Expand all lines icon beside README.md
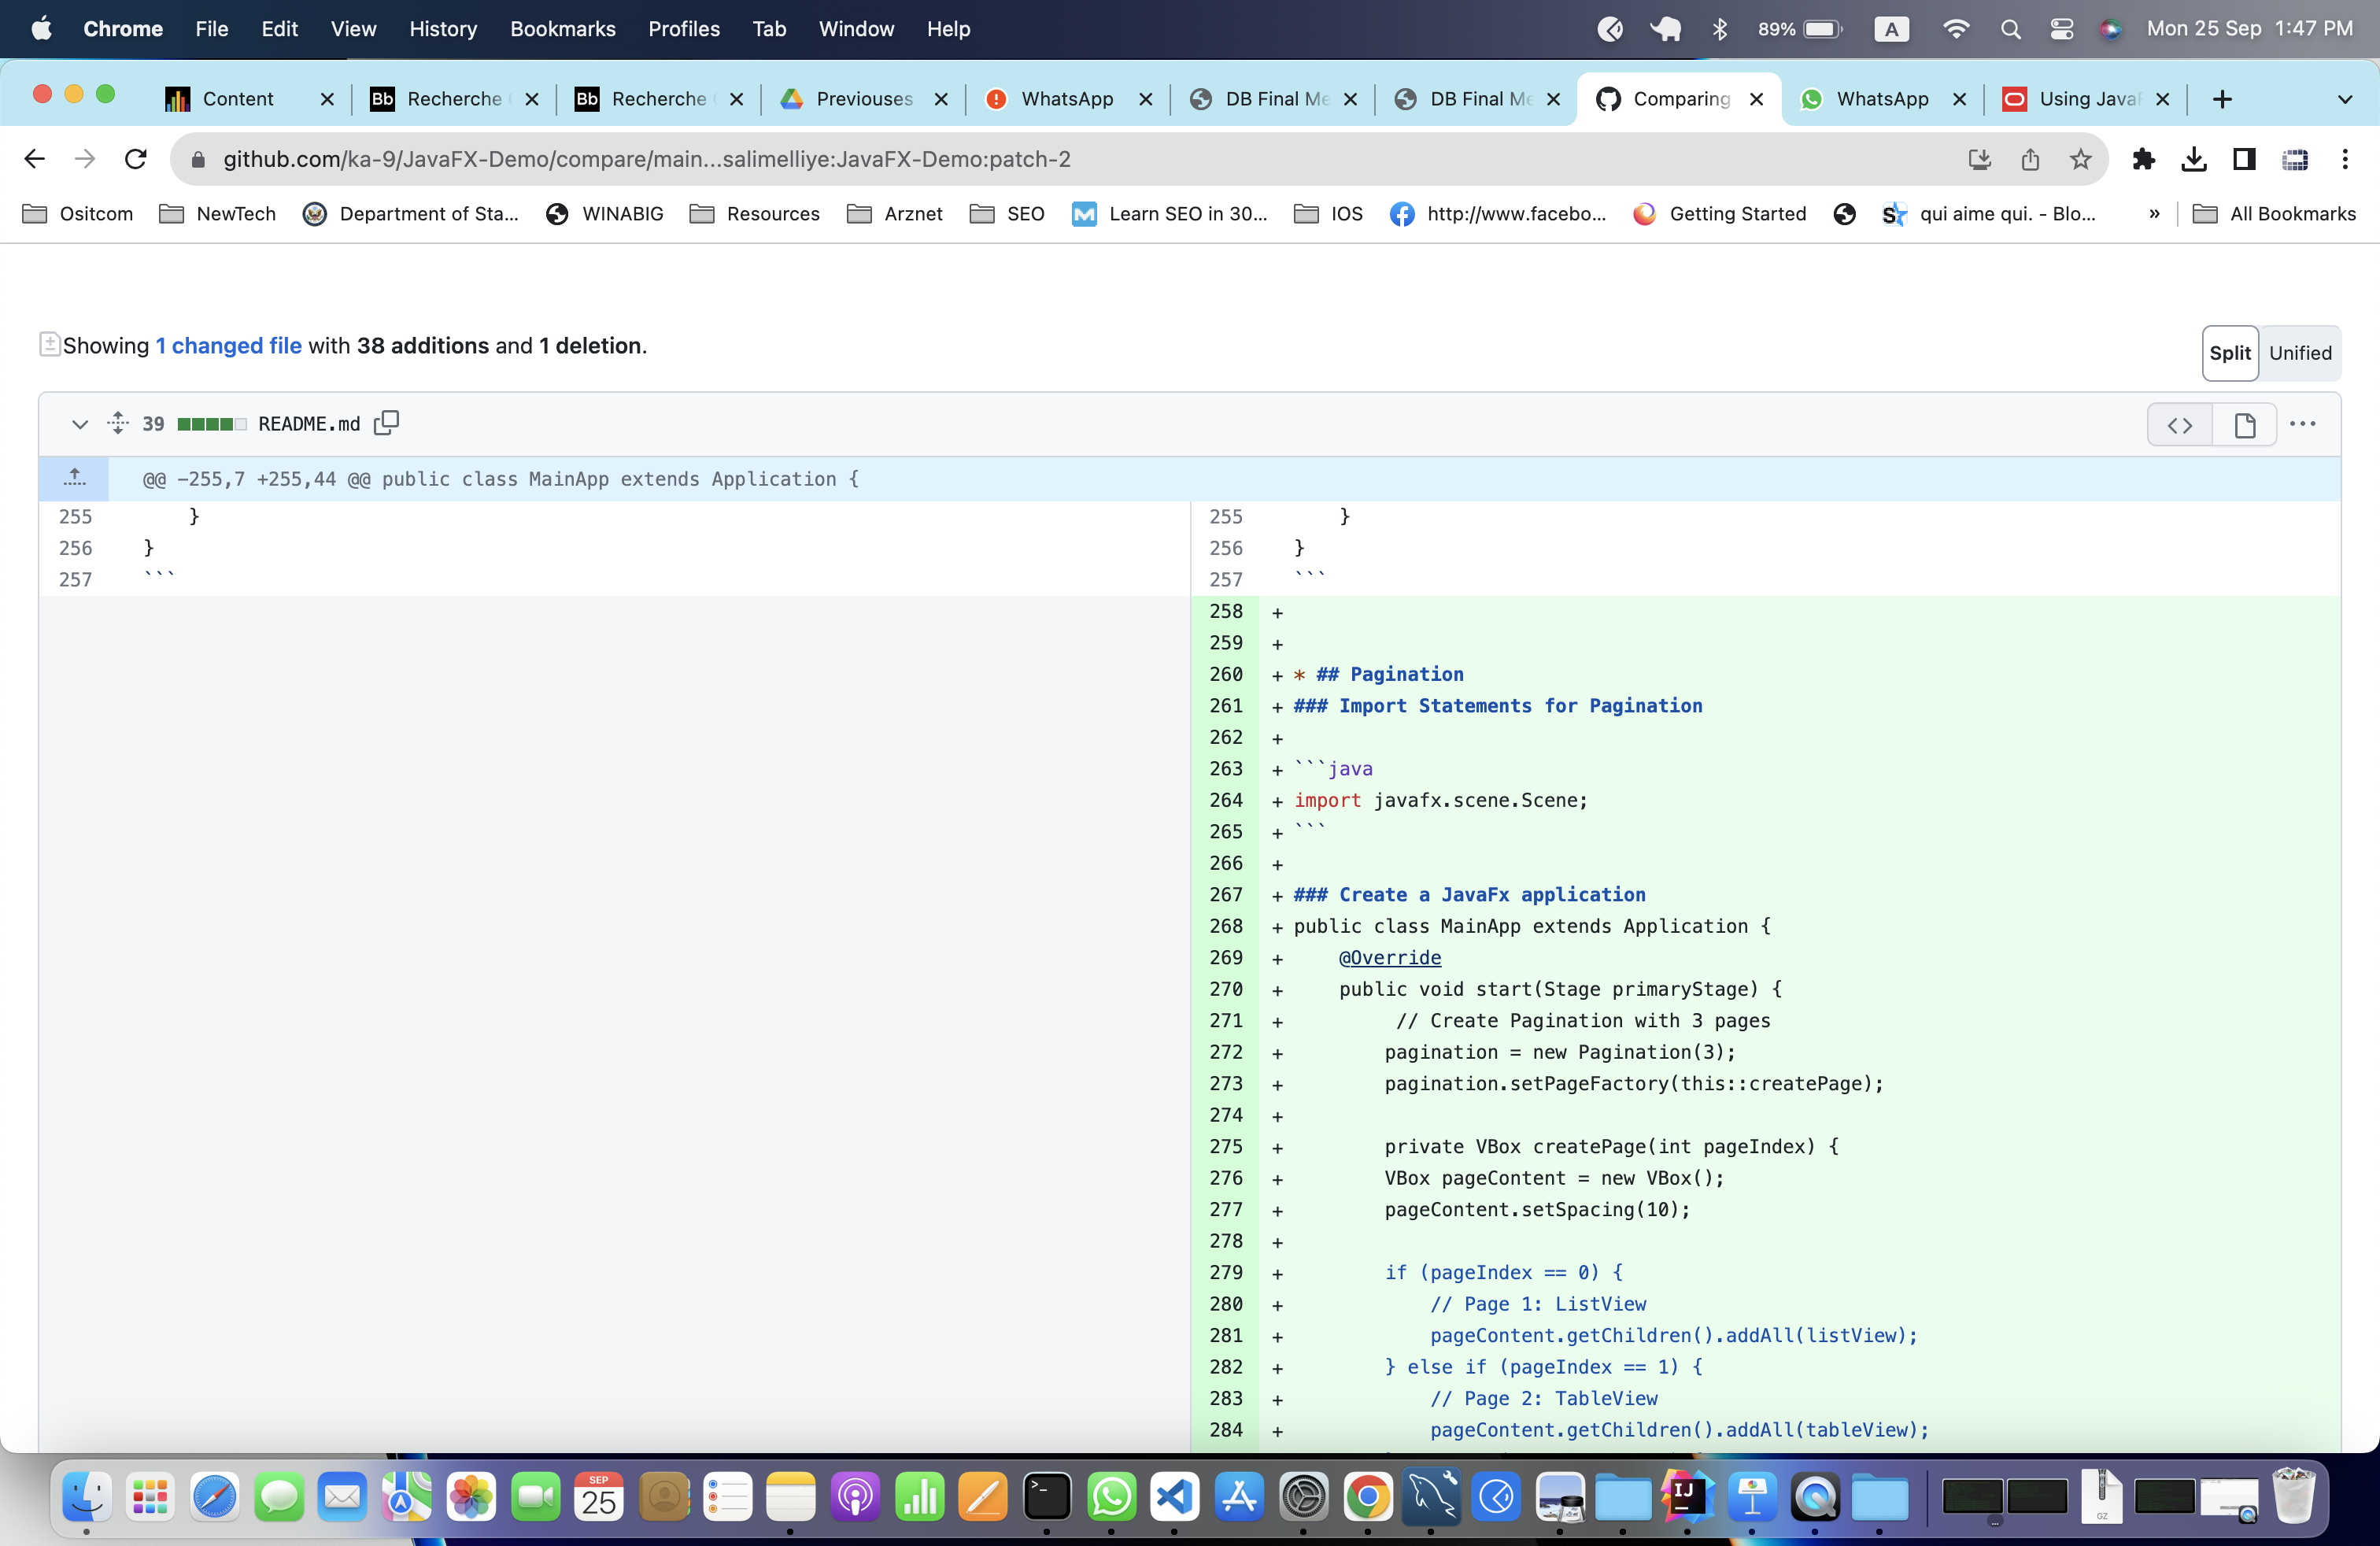Image resolution: width=2380 pixels, height=1546 pixels. 118,423
